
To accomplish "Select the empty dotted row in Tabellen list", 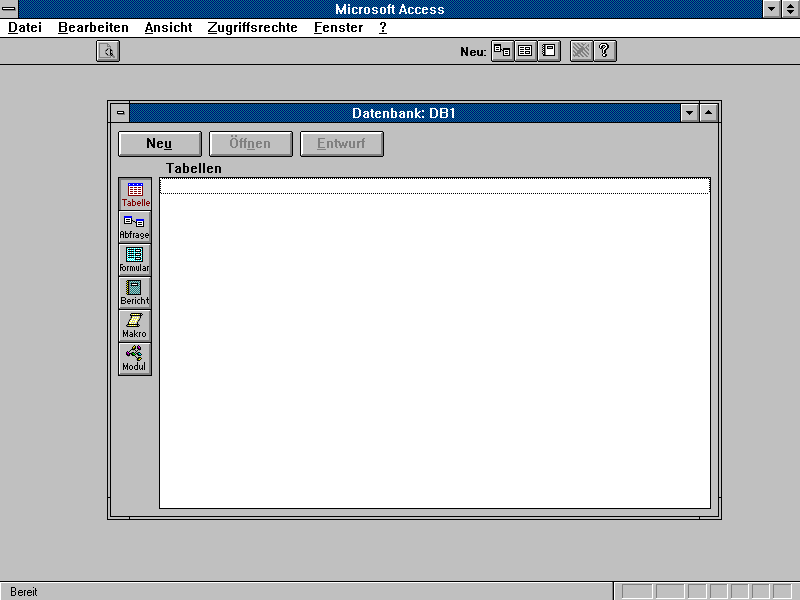I will coord(435,186).
